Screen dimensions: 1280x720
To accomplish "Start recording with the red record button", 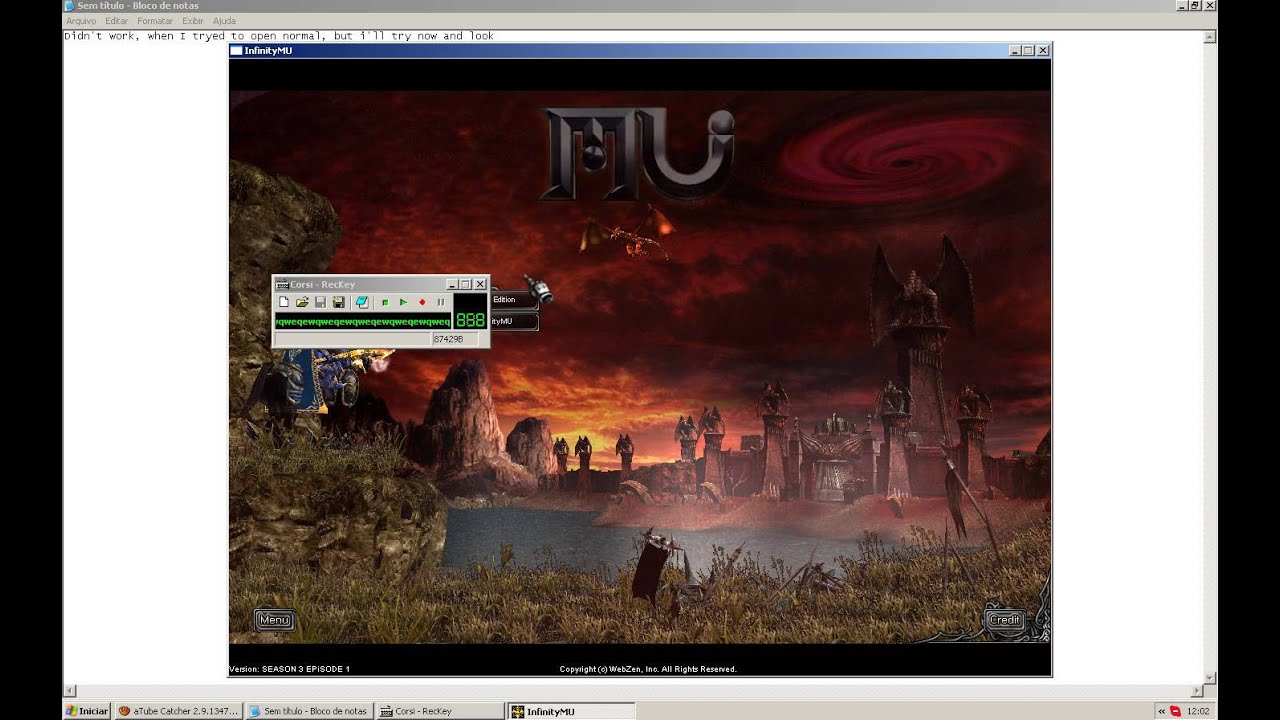I will [x=422, y=302].
